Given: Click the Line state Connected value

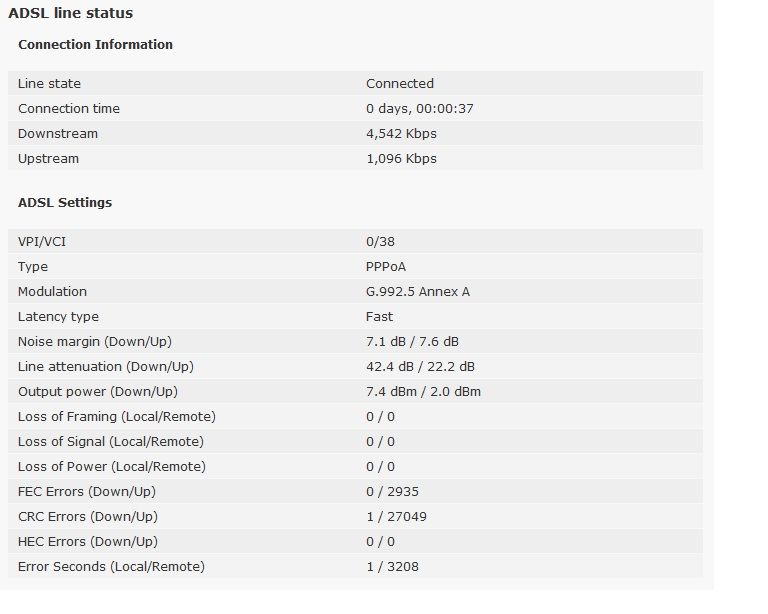Looking at the screenshot, I should (400, 84).
